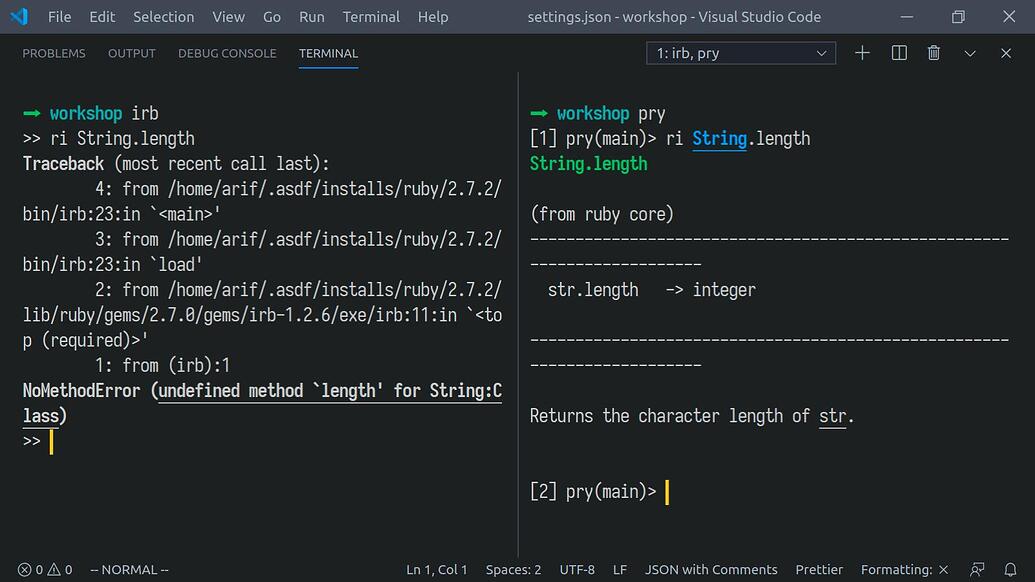Change encoding by clicking UTF-8
This screenshot has width=1035, height=582.
click(x=577, y=569)
